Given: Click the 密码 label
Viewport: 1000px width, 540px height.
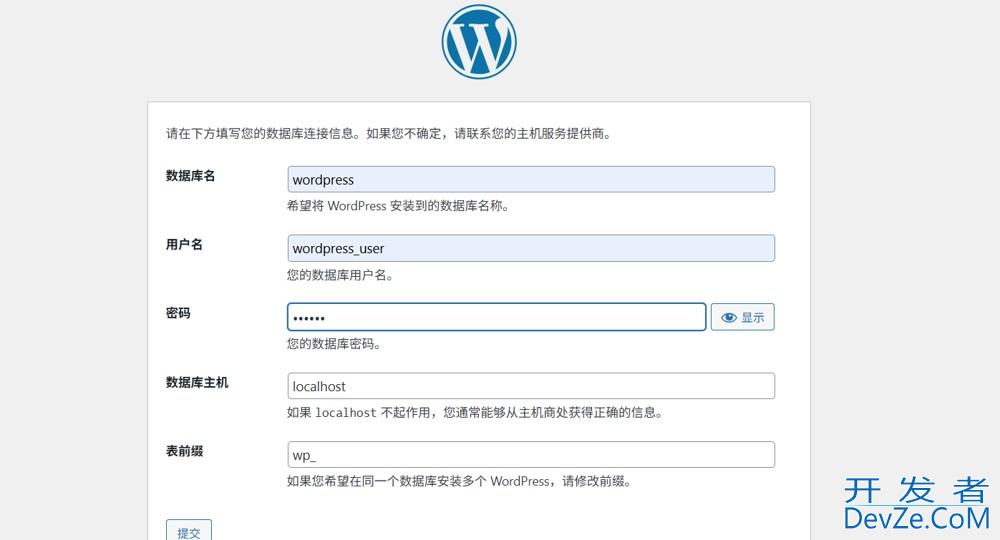Looking at the screenshot, I should (178, 313).
